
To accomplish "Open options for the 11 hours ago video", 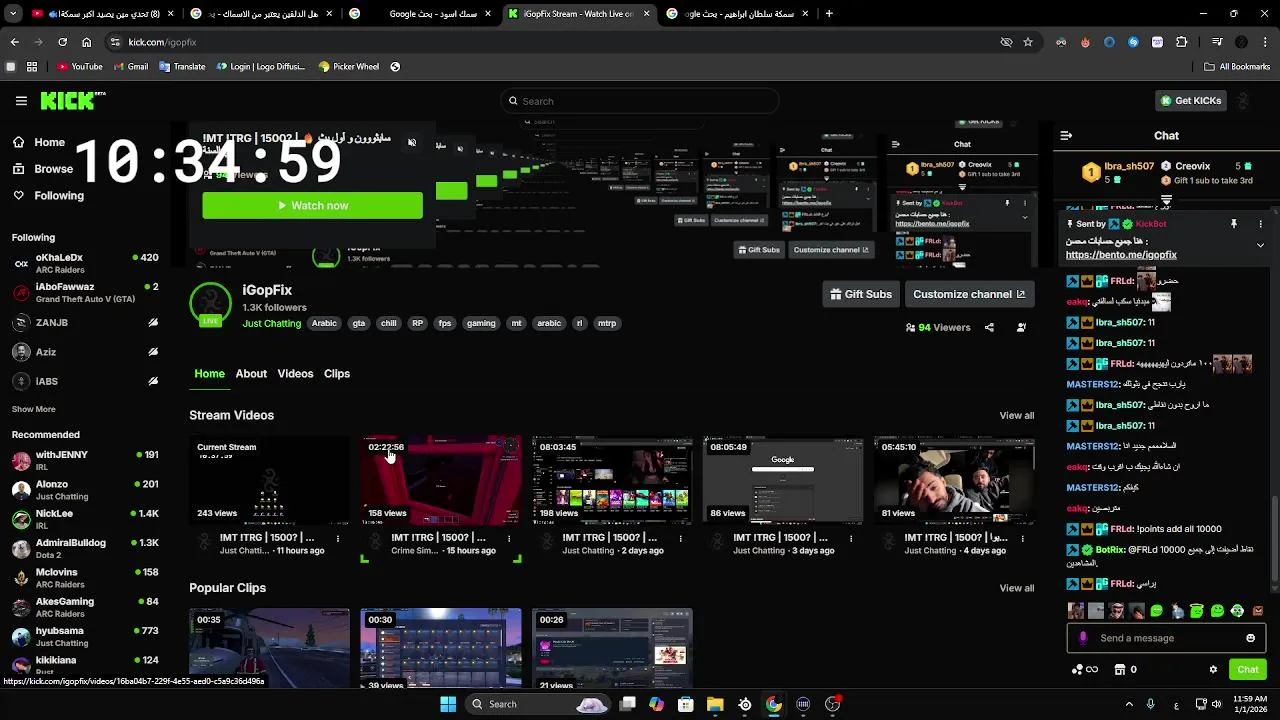I will point(338,538).
